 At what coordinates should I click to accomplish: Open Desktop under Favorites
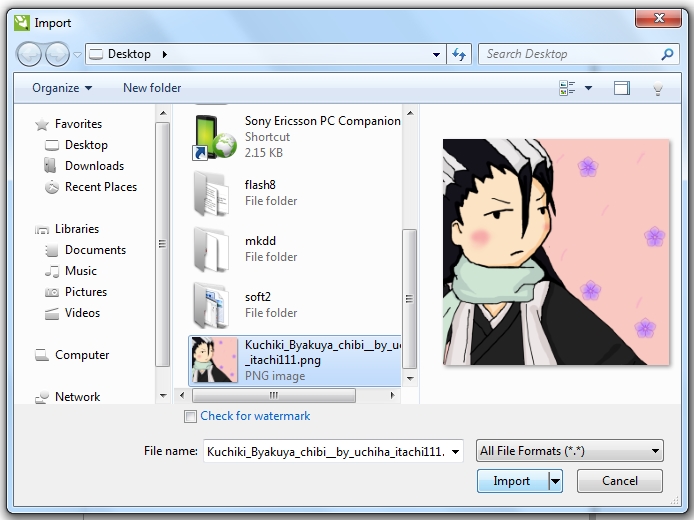tap(86, 145)
